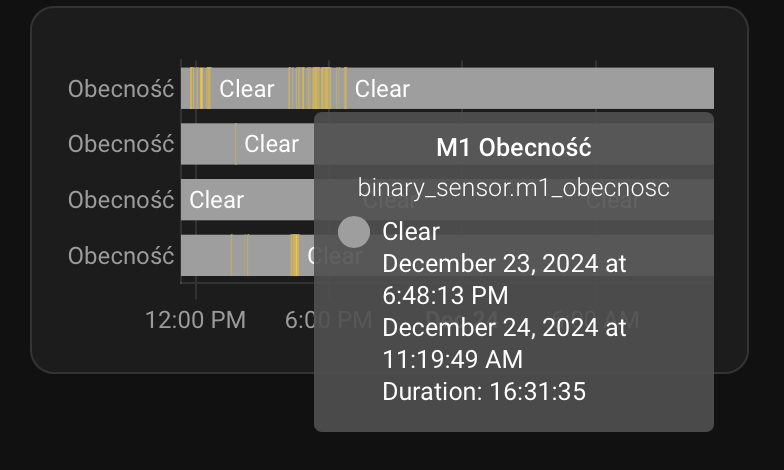Select the third row's leftmost Clear segment
This screenshot has width=784, height=470.
coord(217,200)
